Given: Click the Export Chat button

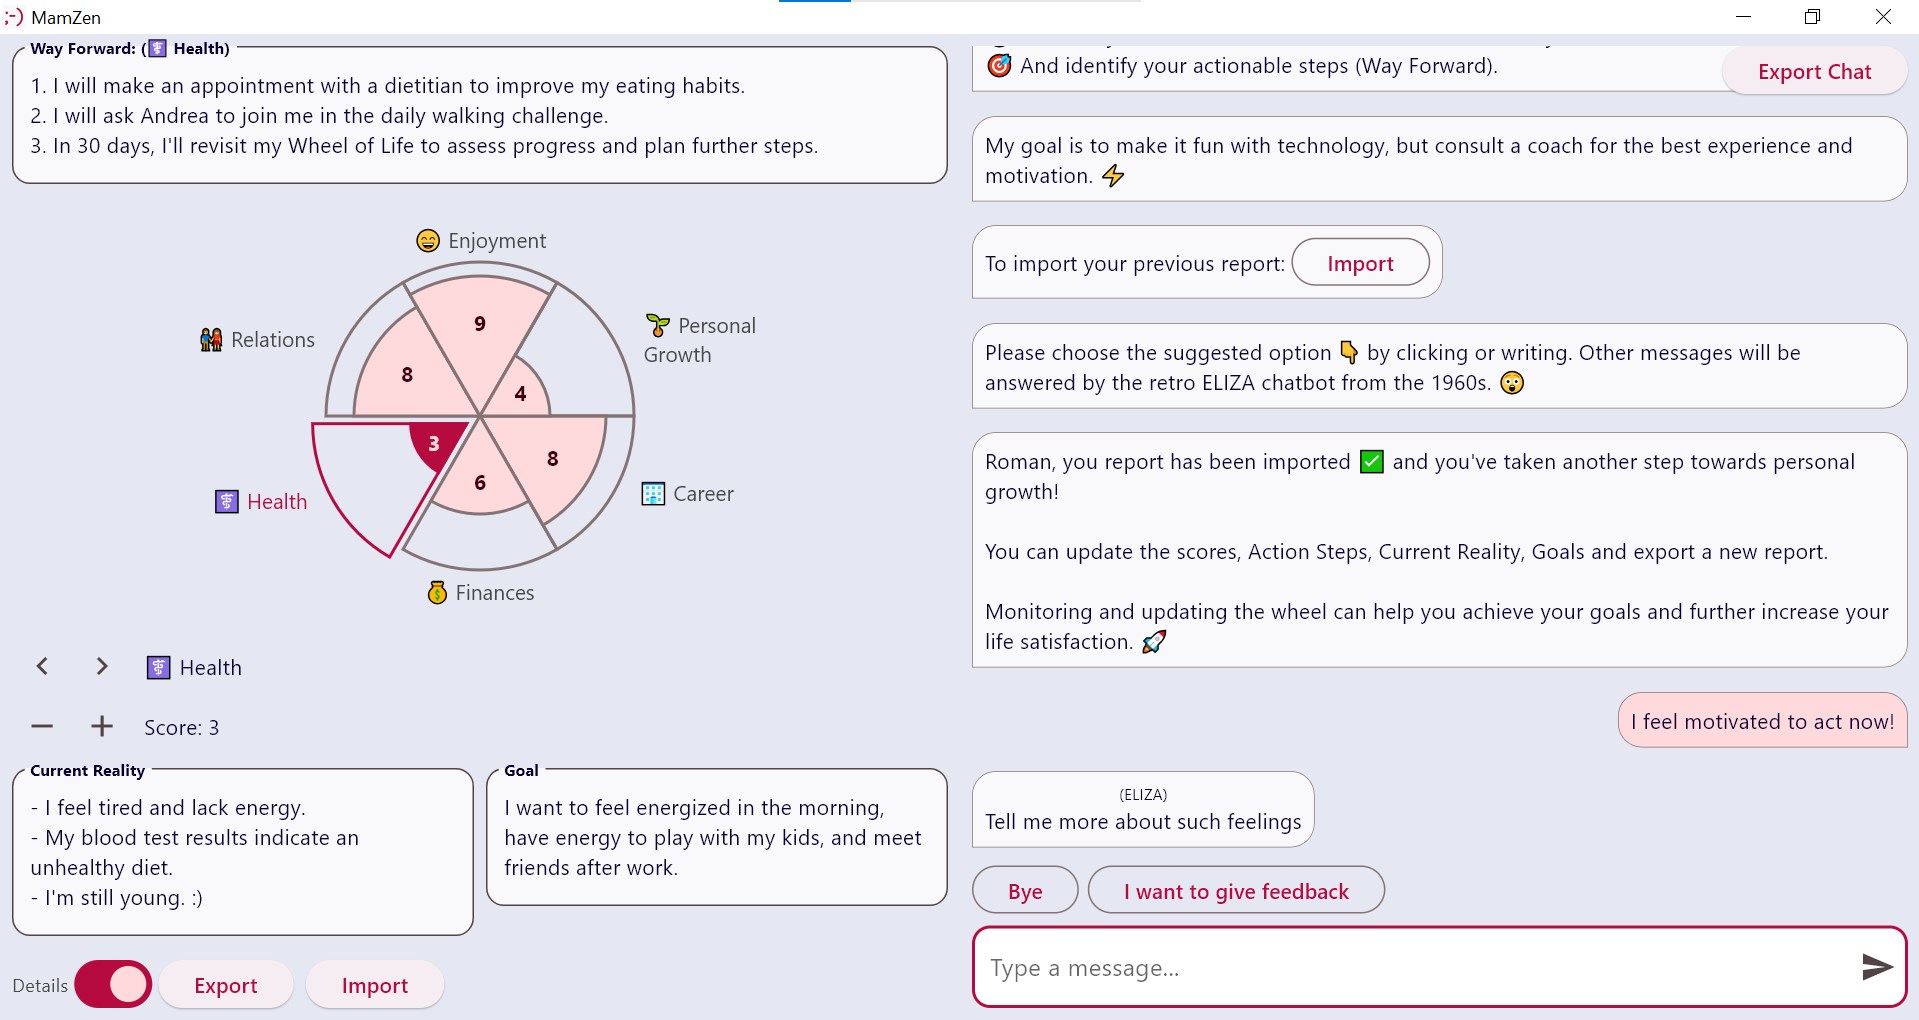Looking at the screenshot, I should (x=1814, y=72).
